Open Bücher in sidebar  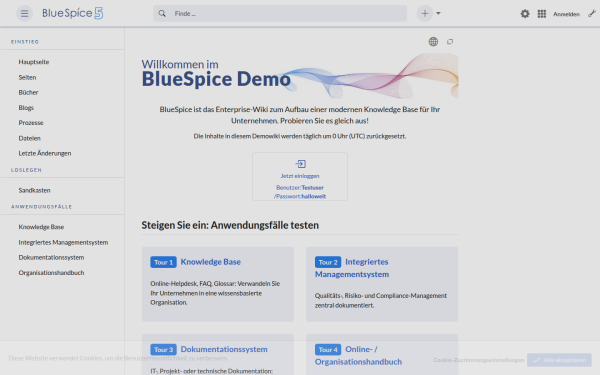coord(28,92)
